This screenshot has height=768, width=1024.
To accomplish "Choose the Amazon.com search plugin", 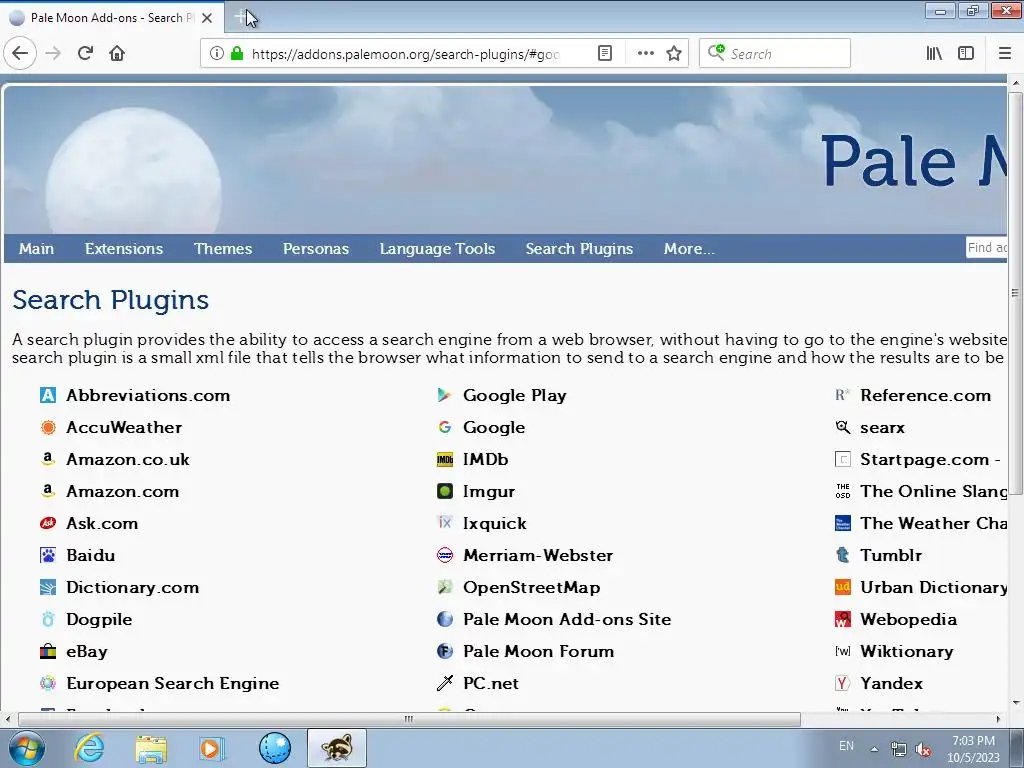I will pos(123,492).
